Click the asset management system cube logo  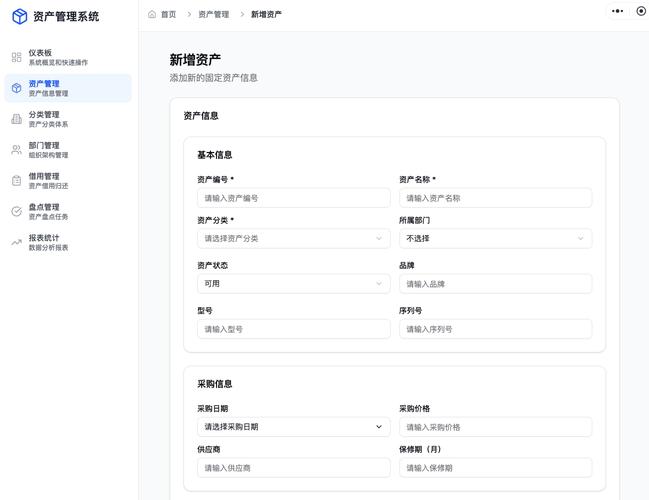(x=19, y=17)
